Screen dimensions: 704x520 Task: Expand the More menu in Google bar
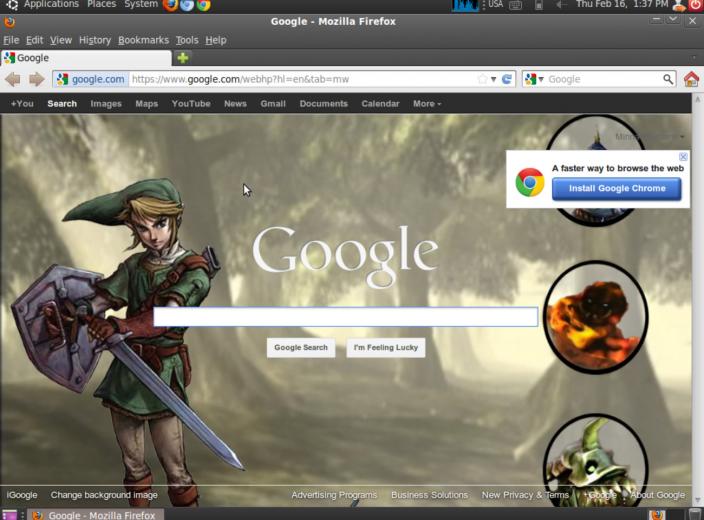(x=427, y=104)
